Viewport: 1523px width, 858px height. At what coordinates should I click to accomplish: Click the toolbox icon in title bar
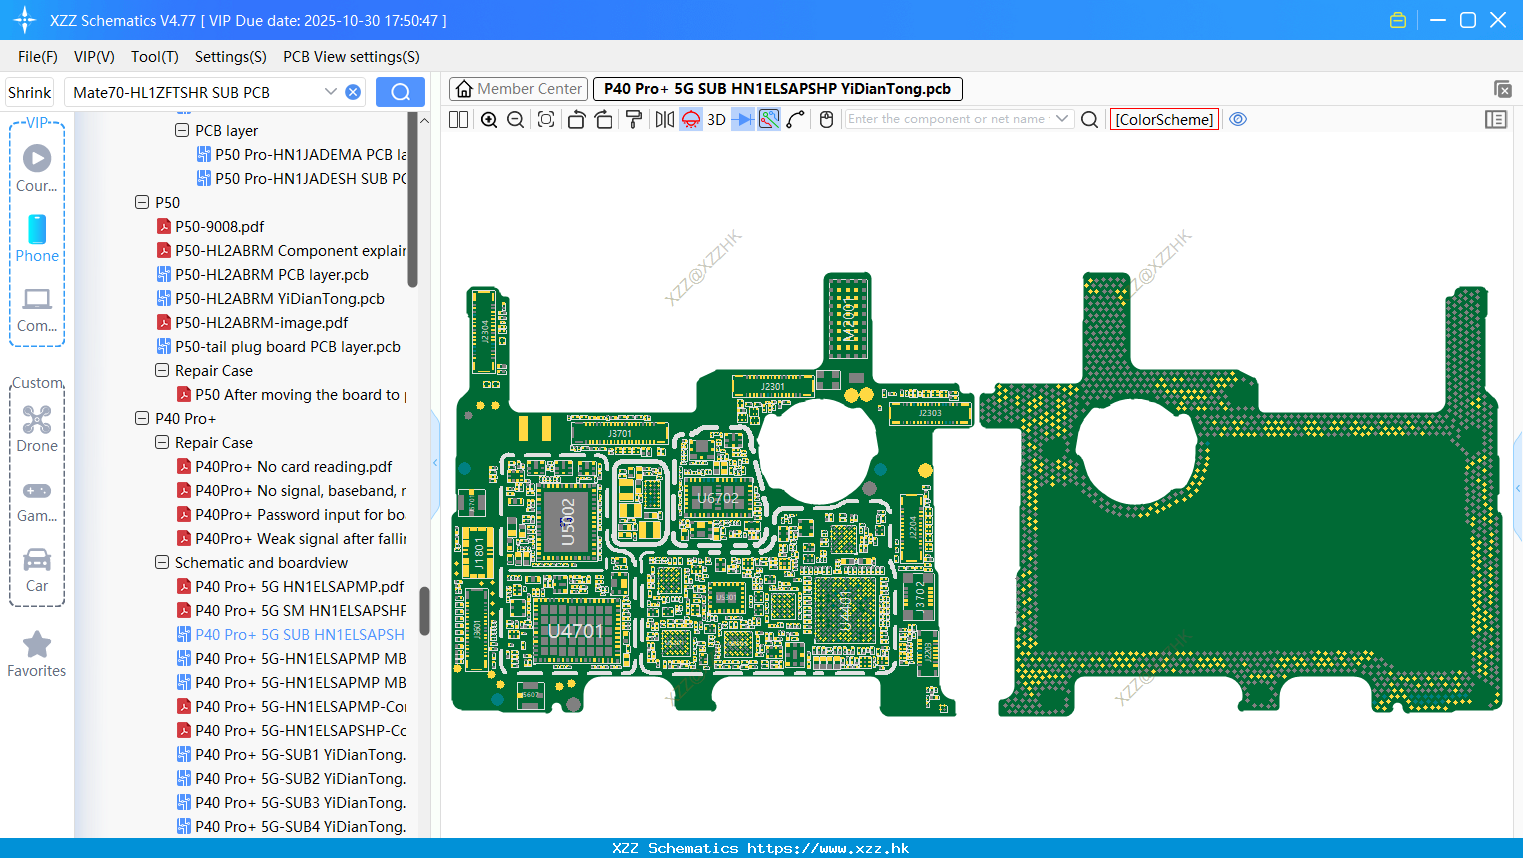pyautogui.click(x=1398, y=20)
